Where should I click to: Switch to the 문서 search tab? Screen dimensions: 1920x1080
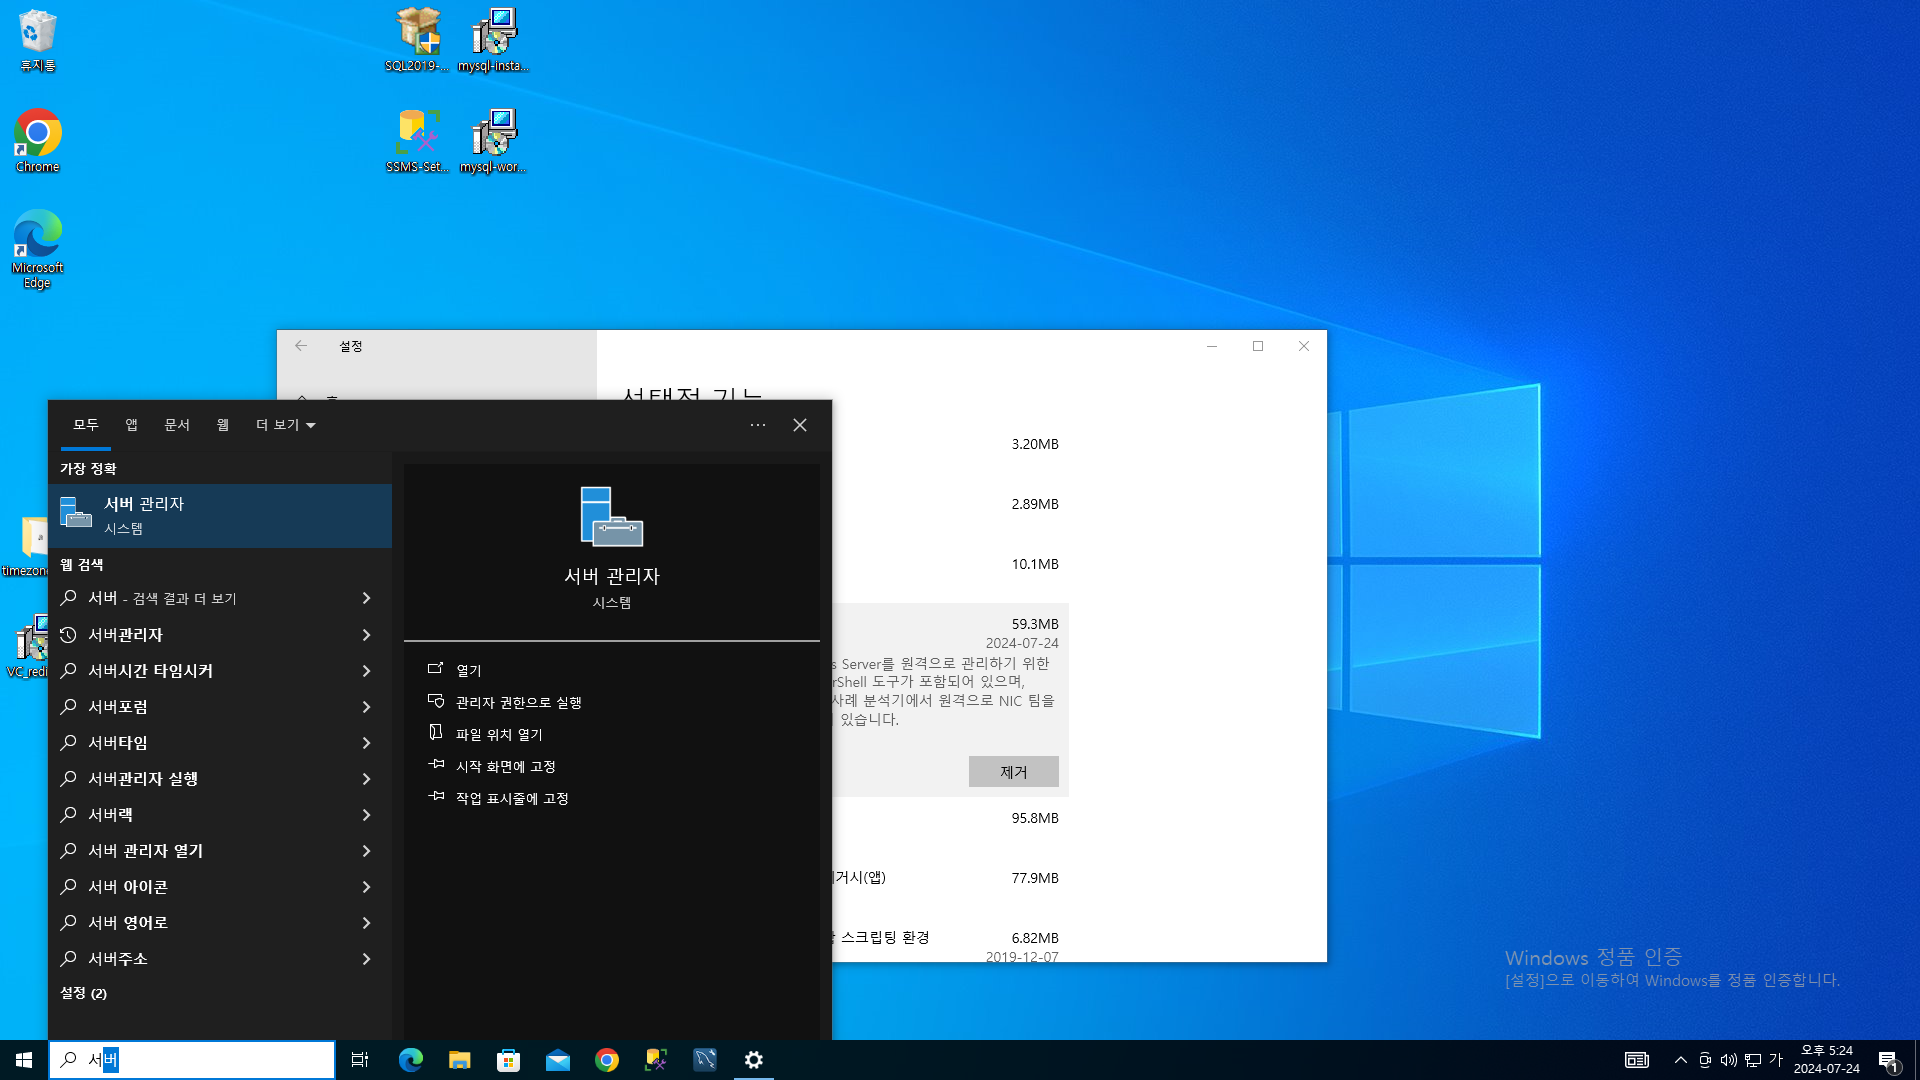177,425
